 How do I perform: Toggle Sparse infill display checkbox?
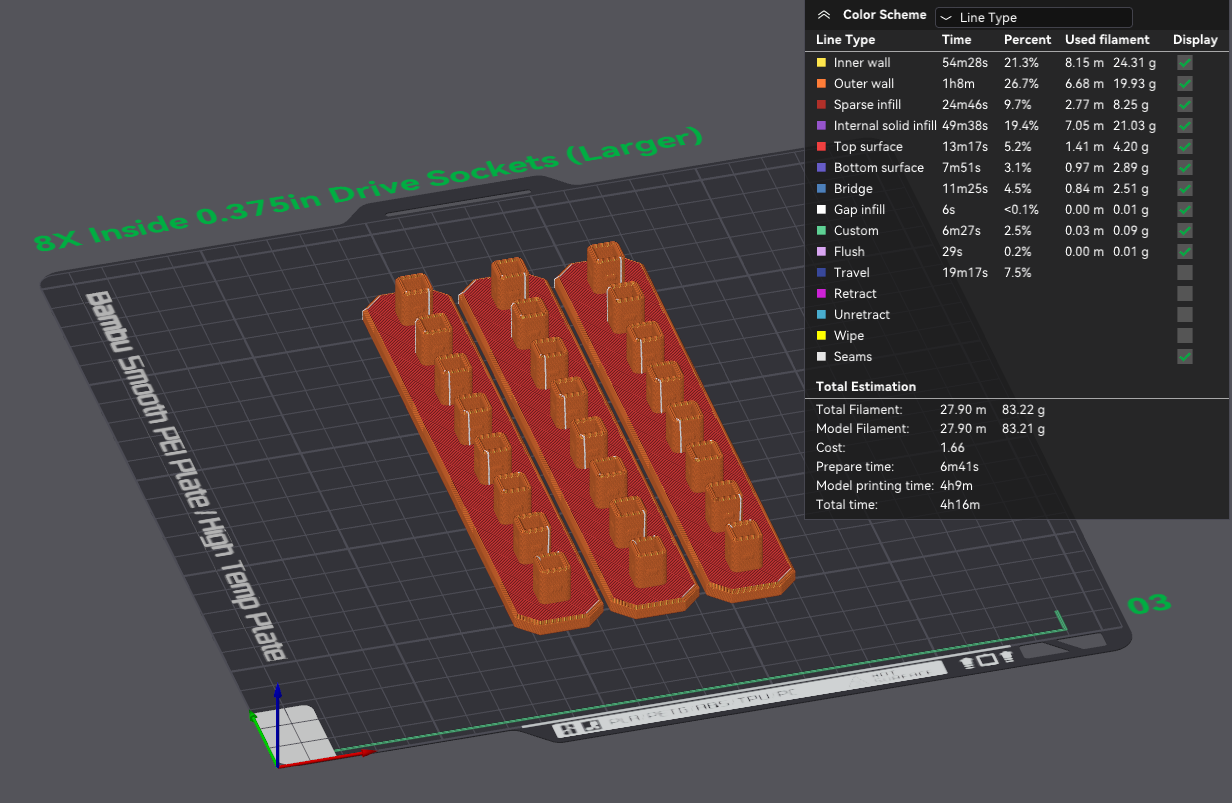[x=1185, y=105]
